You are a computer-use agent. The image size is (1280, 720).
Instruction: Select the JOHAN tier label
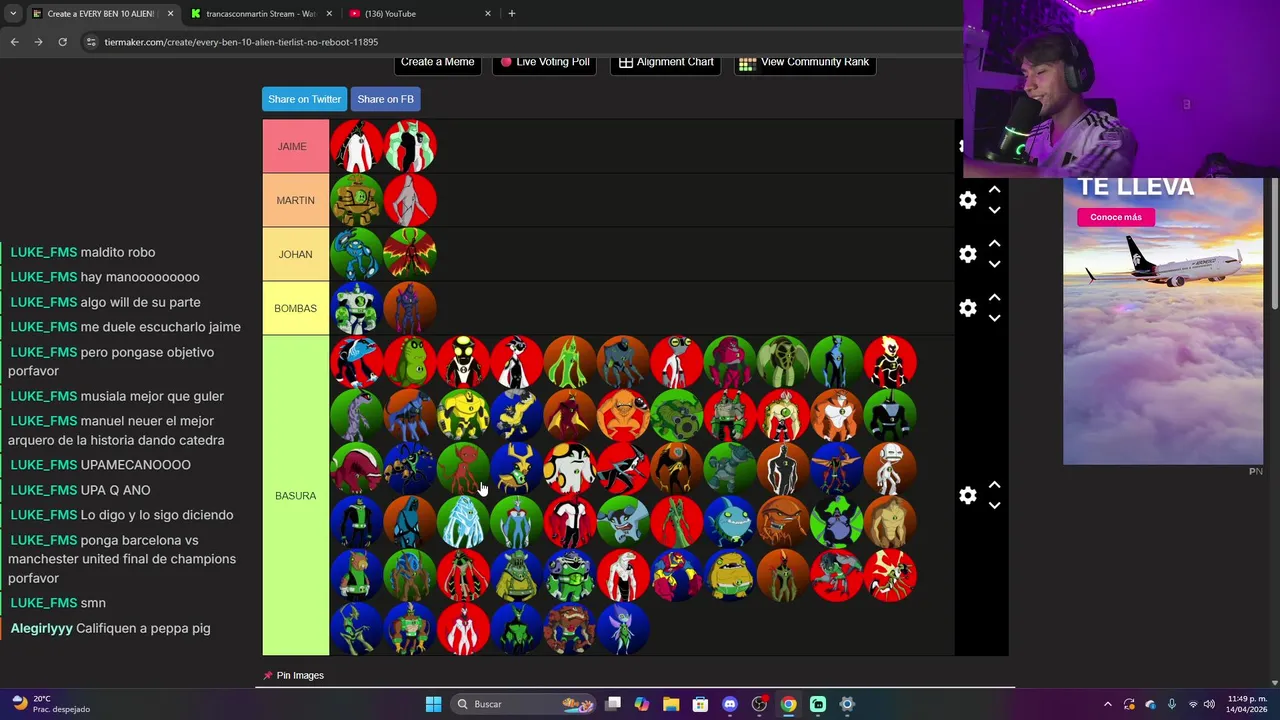295,254
